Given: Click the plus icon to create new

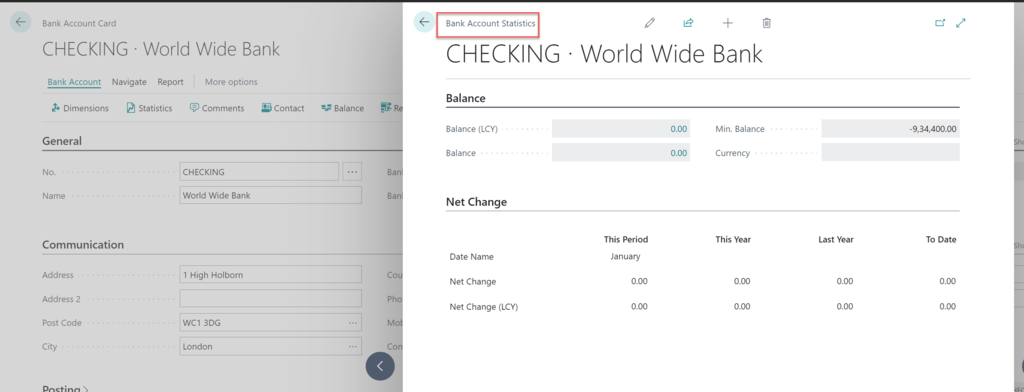Looking at the screenshot, I should coord(728,23).
